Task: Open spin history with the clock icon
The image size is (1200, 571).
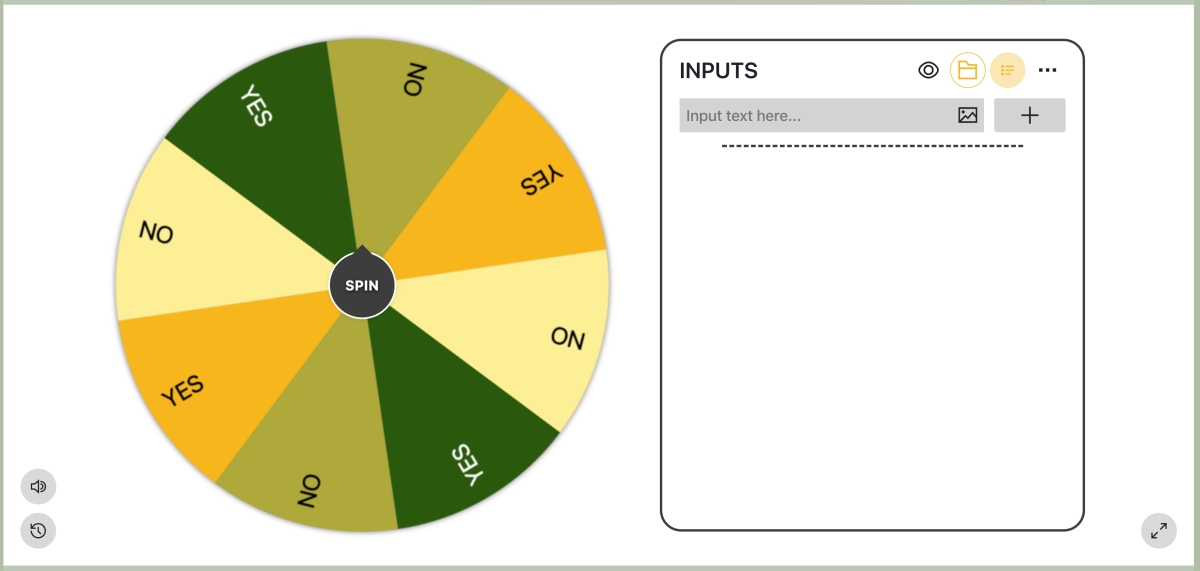Action: tap(38, 530)
